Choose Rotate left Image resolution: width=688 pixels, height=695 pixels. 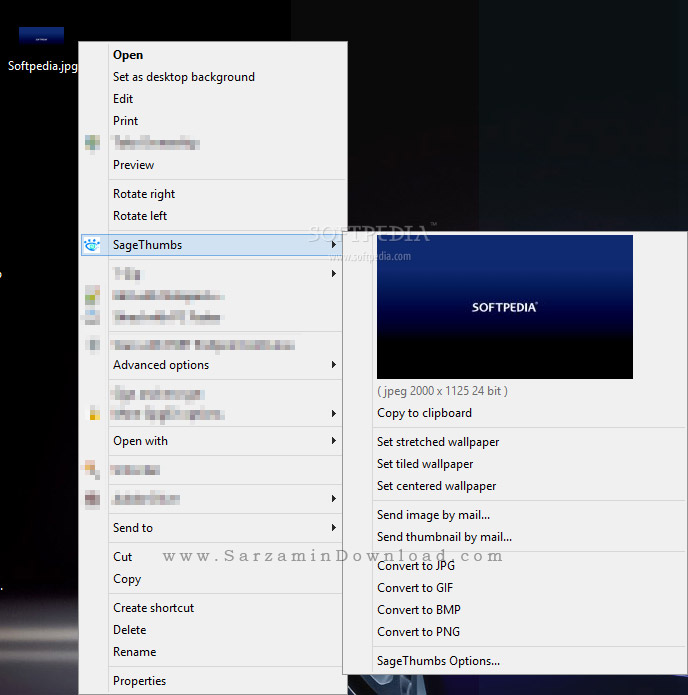(213, 216)
